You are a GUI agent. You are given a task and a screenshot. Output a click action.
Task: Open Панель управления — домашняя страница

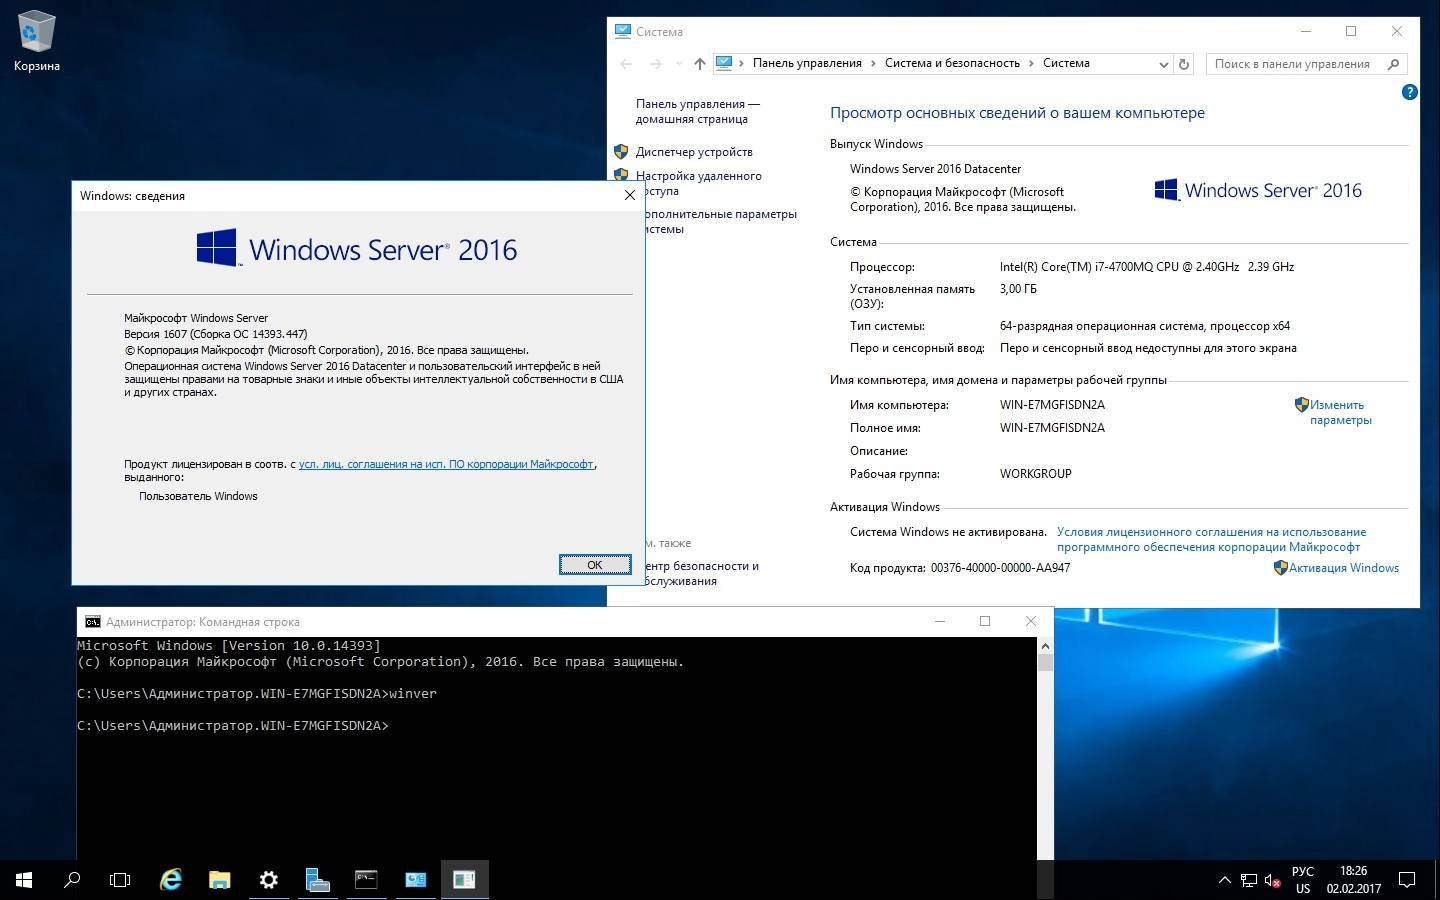[698, 111]
